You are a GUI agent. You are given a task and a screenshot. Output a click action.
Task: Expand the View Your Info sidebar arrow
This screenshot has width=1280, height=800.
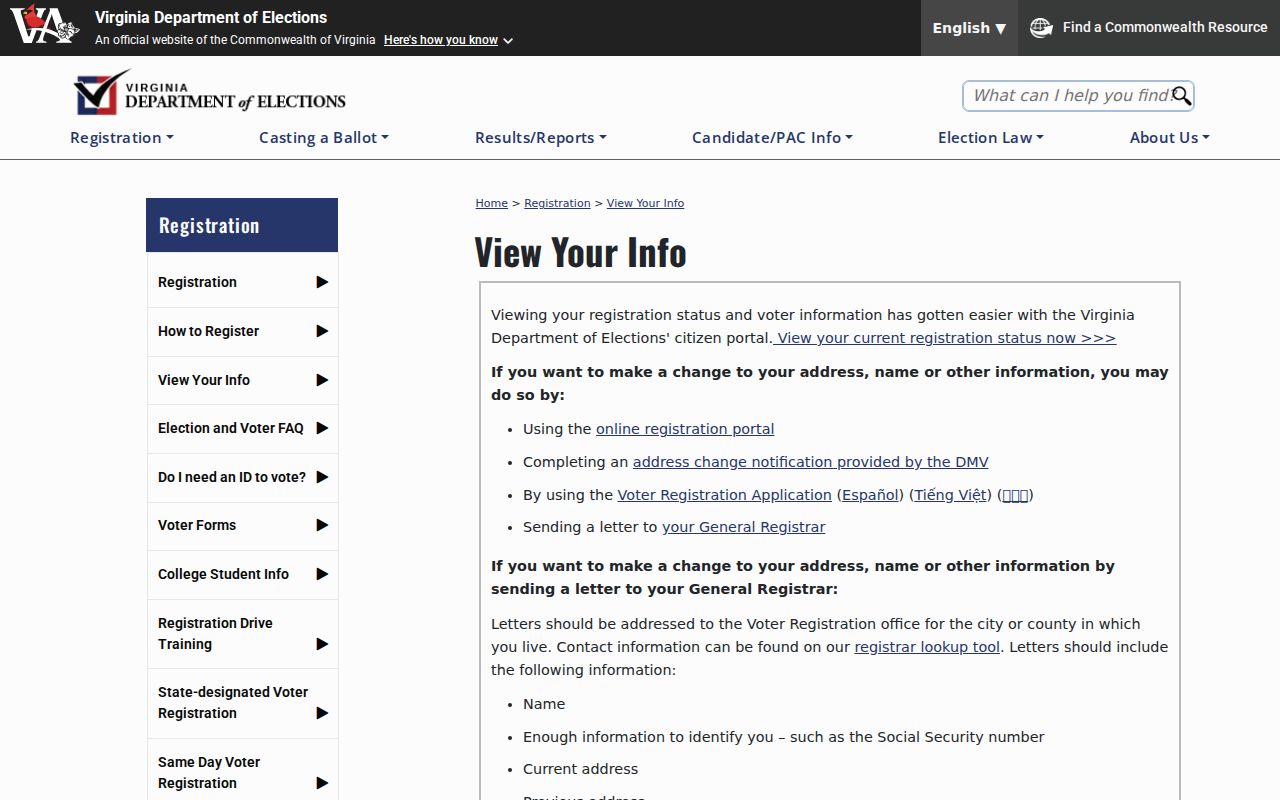[322, 380]
